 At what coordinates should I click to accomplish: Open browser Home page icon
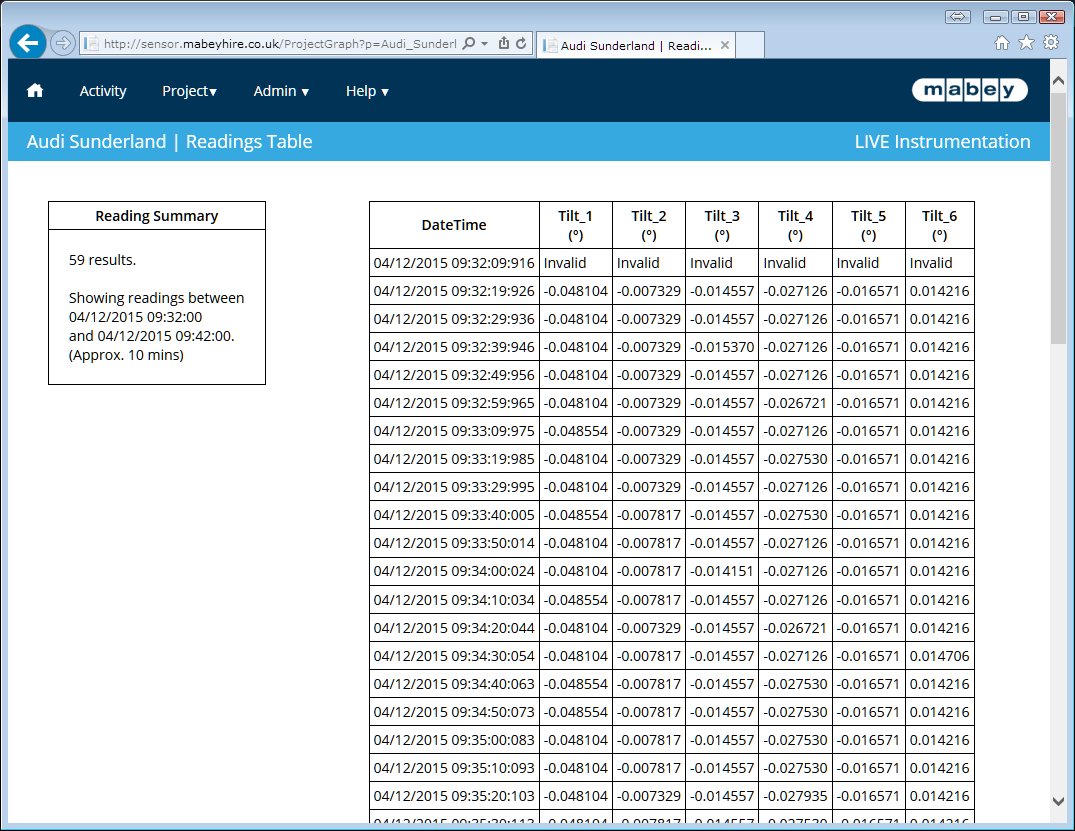point(1002,43)
